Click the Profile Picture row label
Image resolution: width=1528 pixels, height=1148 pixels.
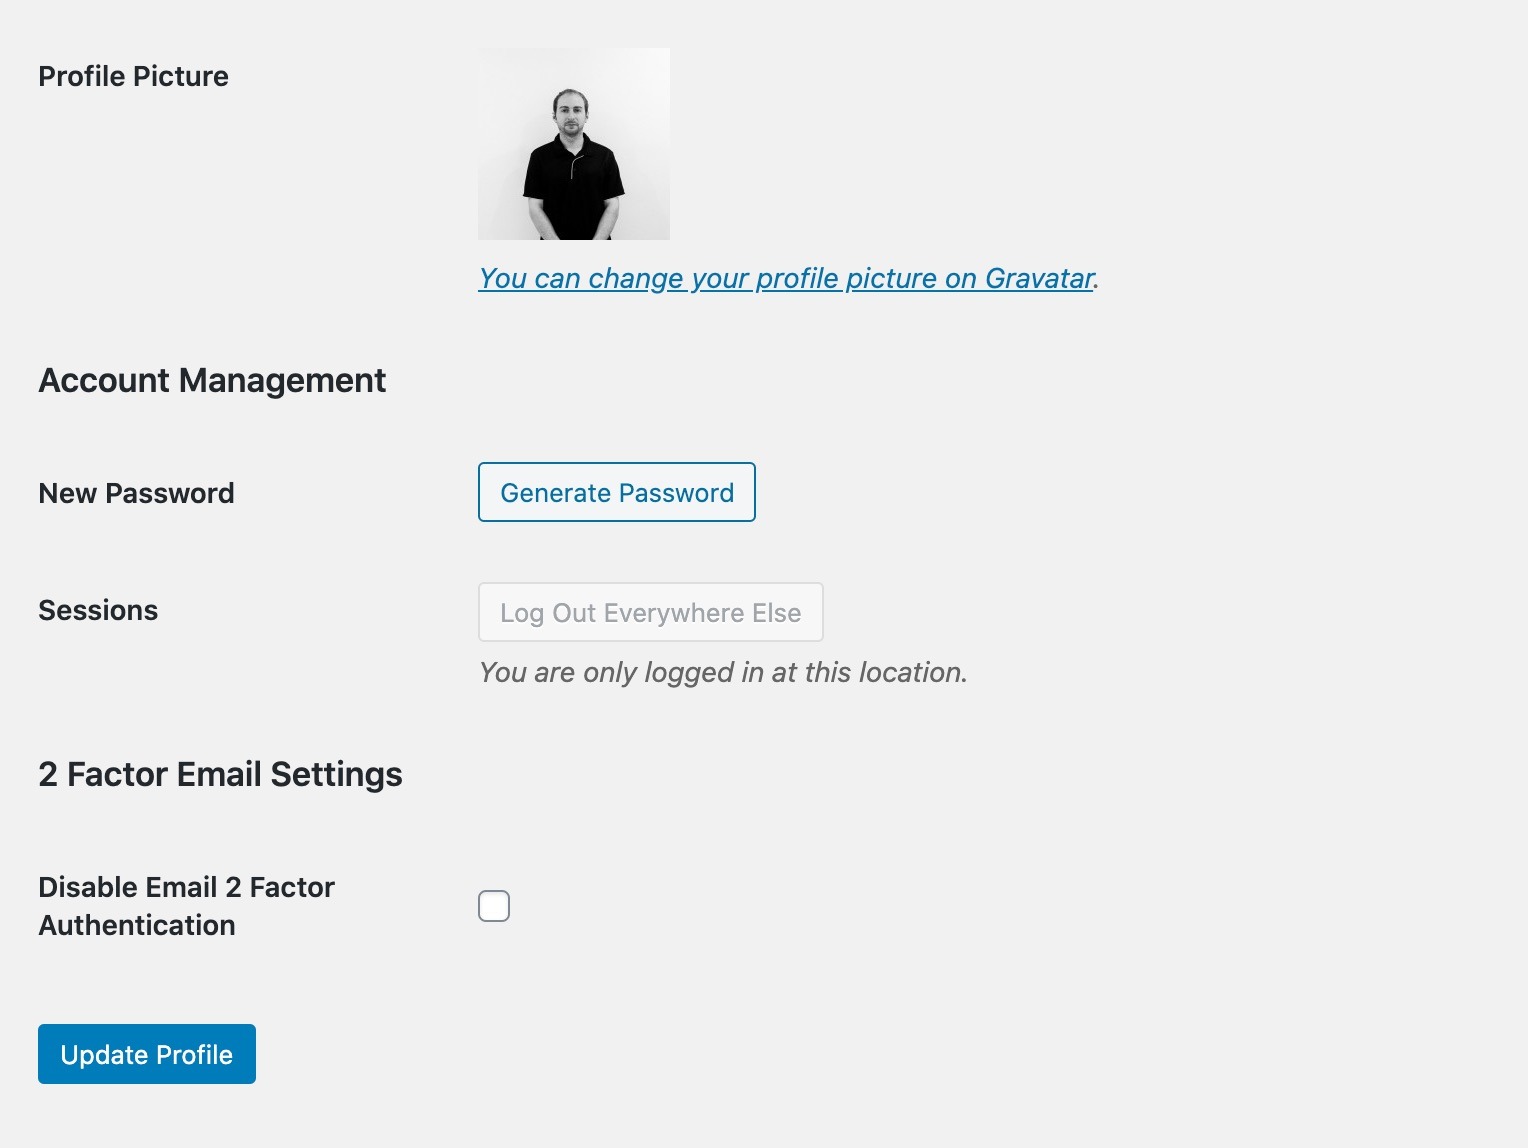[x=133, y=76]
